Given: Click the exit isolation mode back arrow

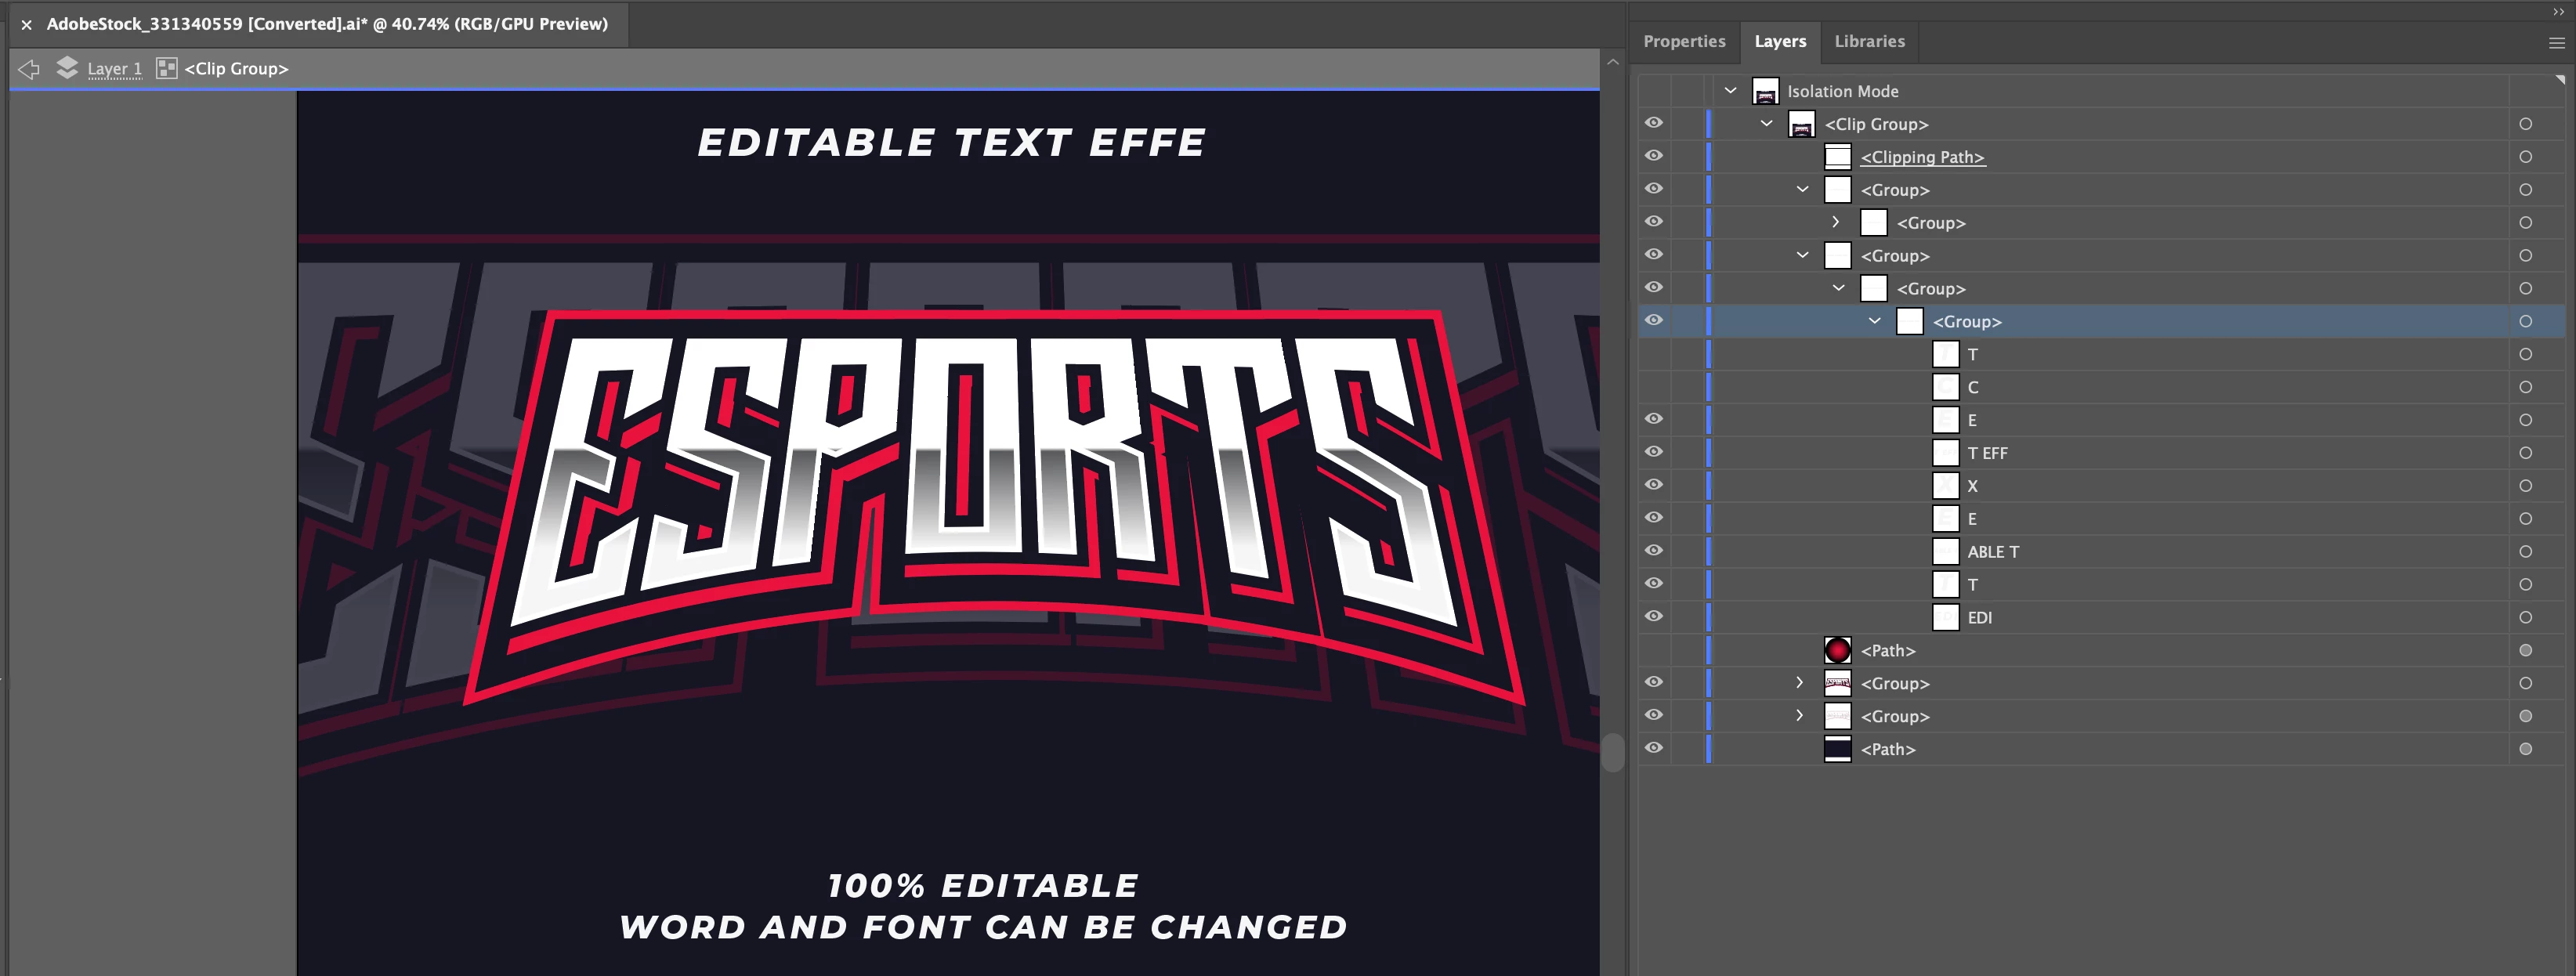Looking at the screenshot, I should click(29, 69).
